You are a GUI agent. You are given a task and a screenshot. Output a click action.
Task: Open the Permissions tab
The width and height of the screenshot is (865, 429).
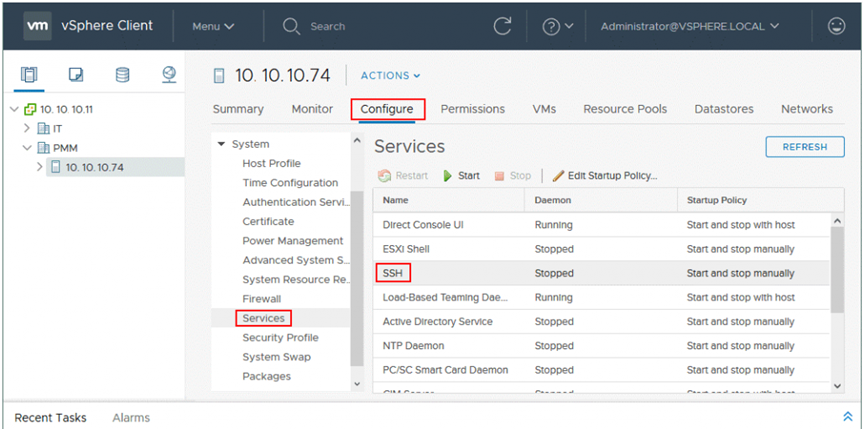[473, 109]
